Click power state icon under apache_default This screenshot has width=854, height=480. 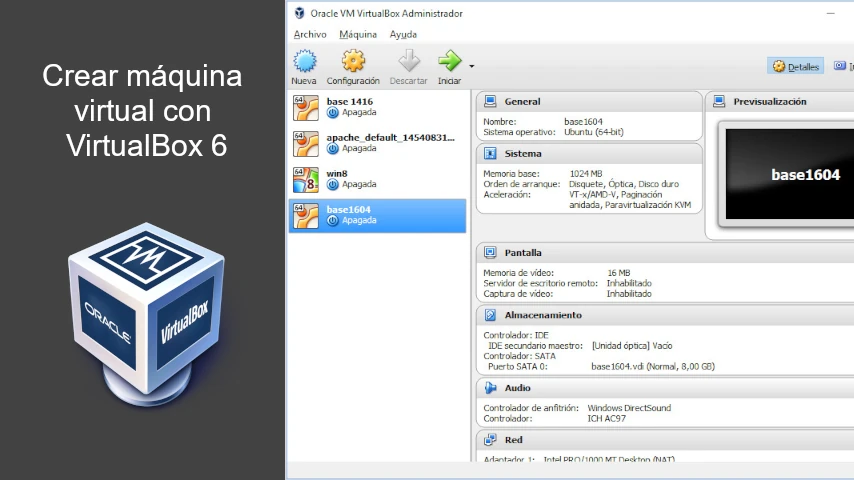(333, 149)
